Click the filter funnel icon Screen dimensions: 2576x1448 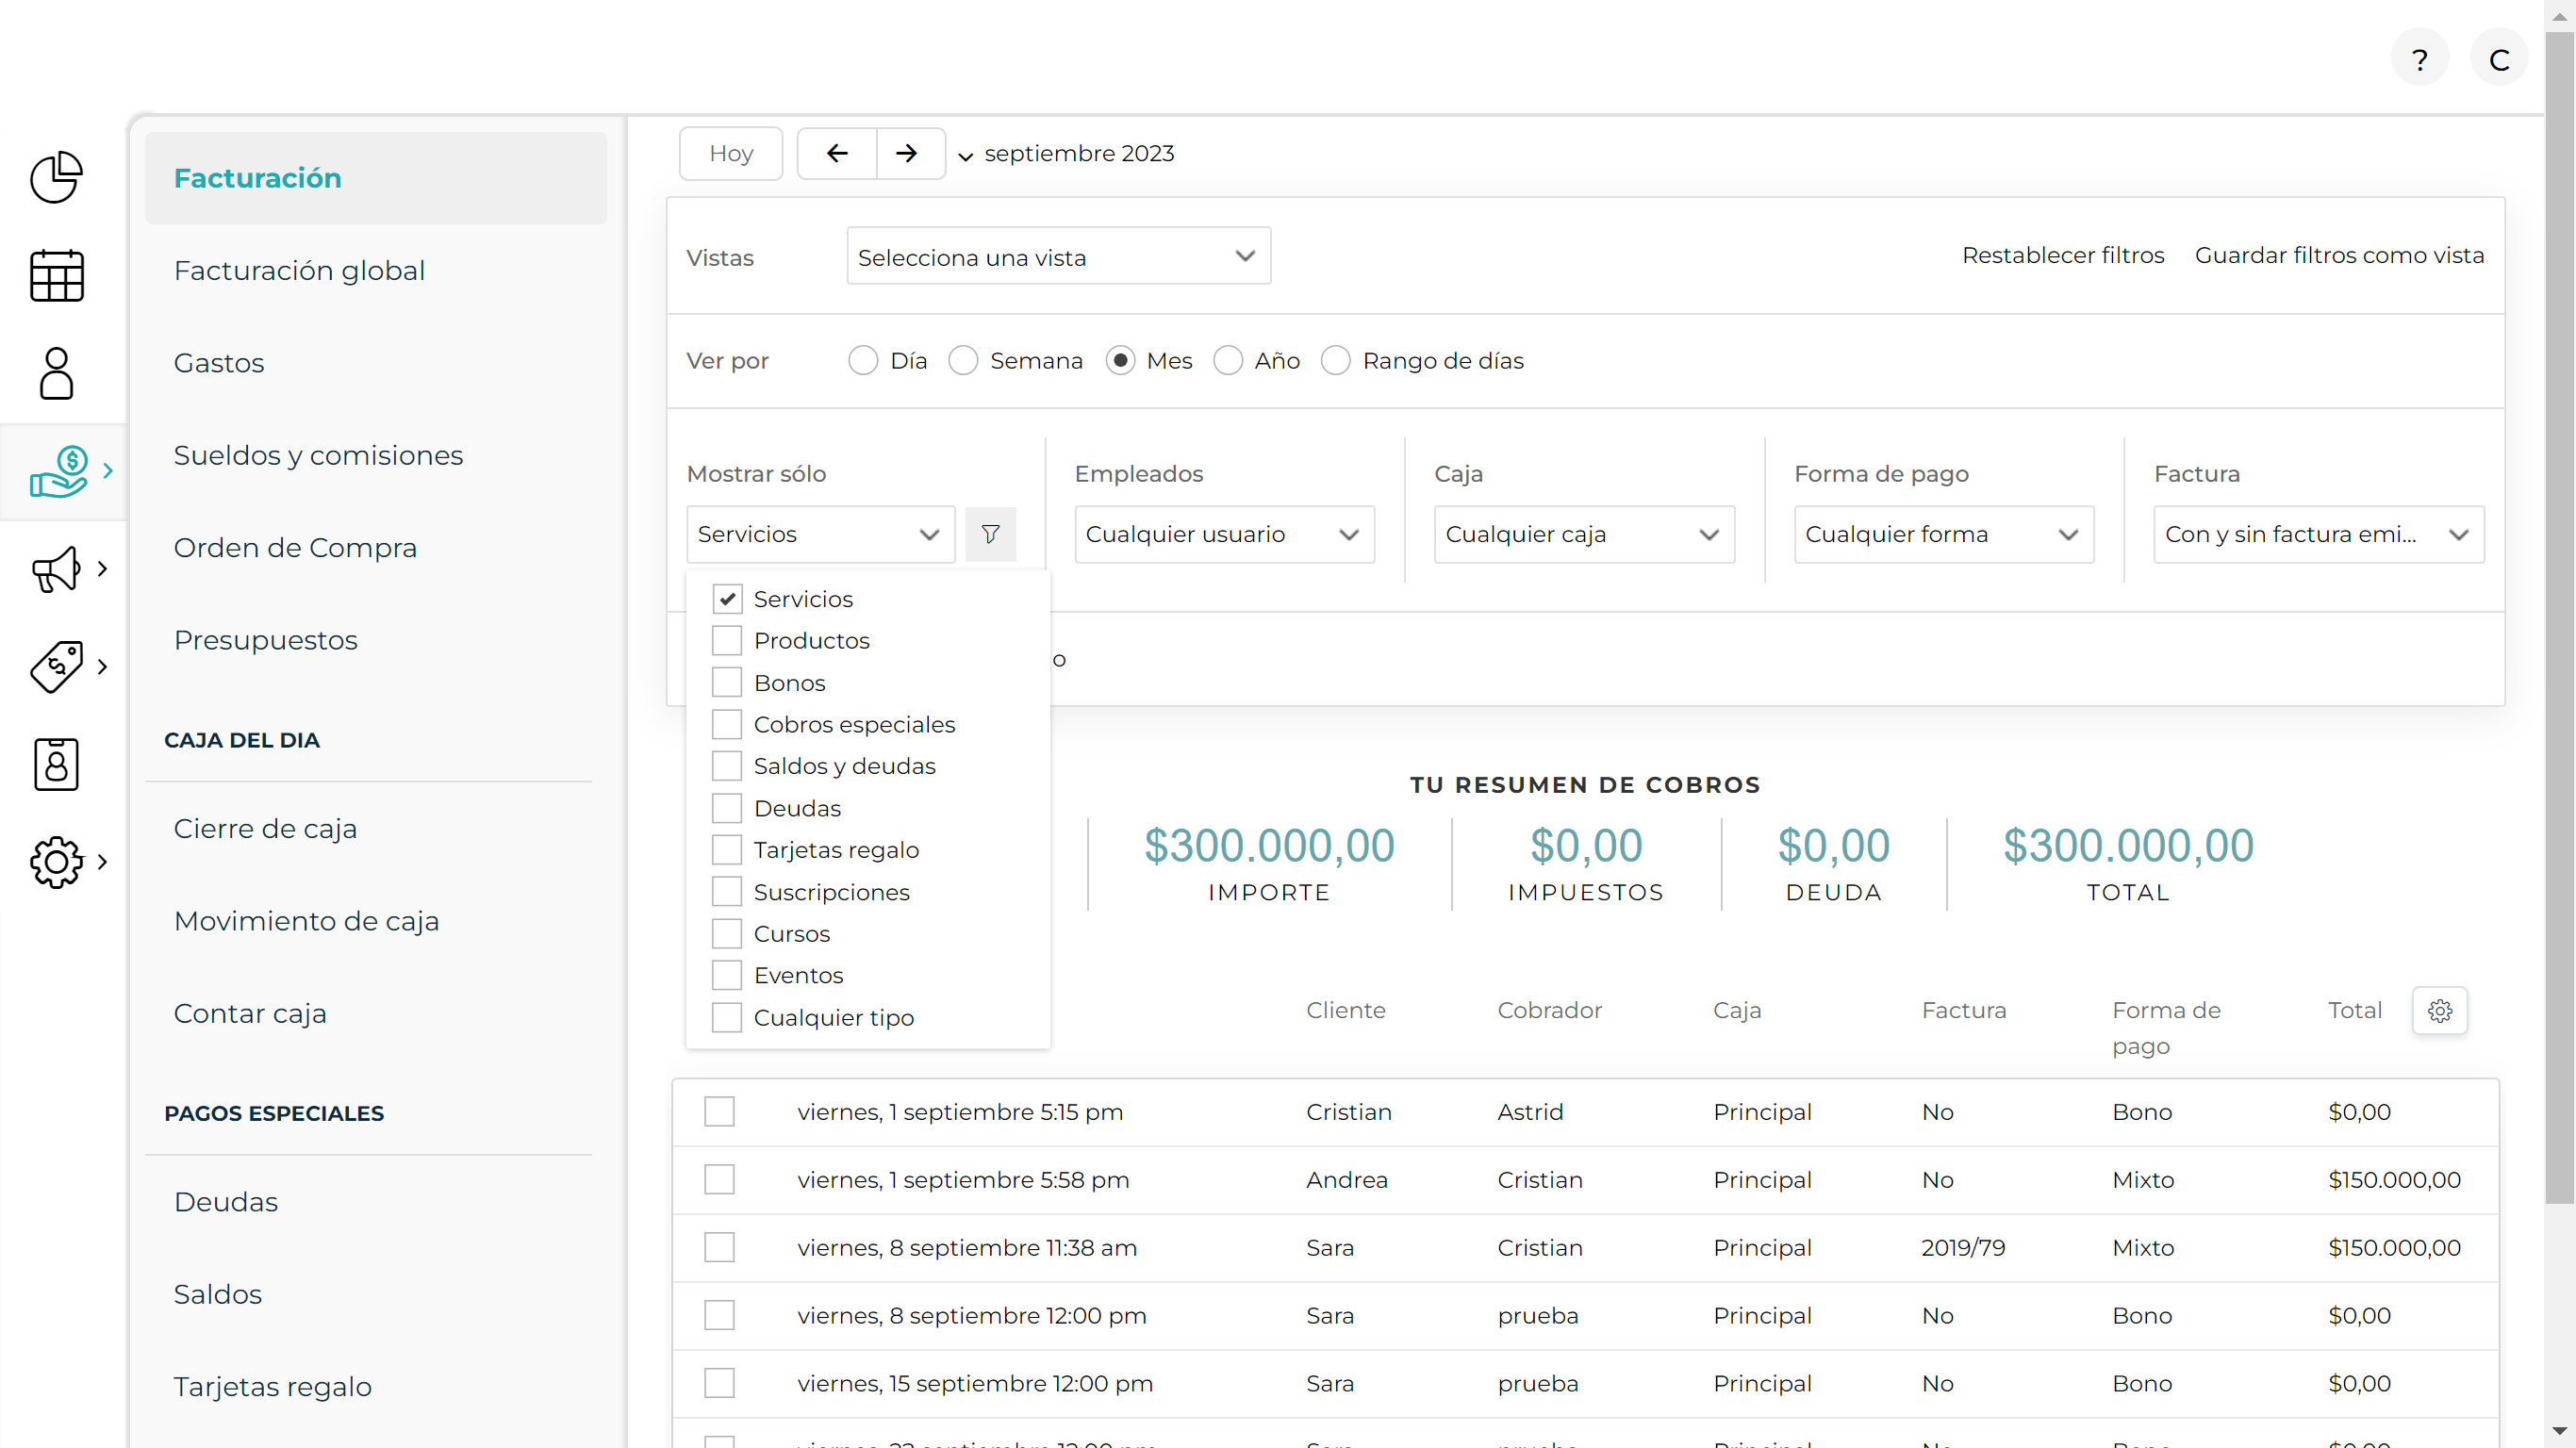tap(990, 534)
